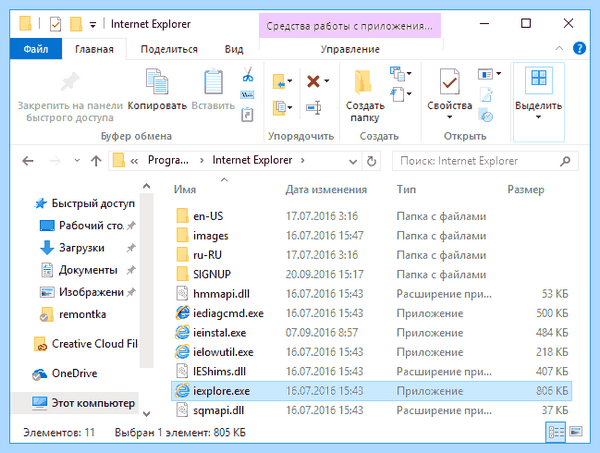Go up one folder level

(96, 161)
